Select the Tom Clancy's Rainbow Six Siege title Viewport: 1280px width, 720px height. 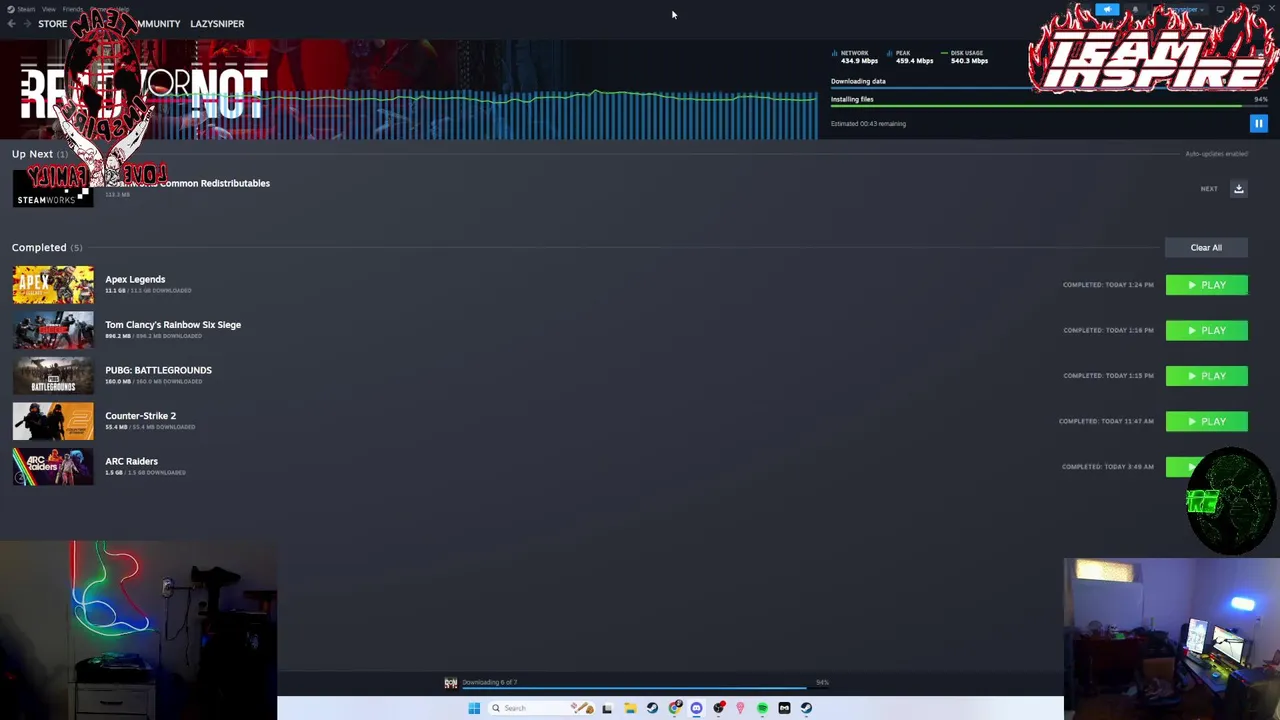(x=173, y=325)
